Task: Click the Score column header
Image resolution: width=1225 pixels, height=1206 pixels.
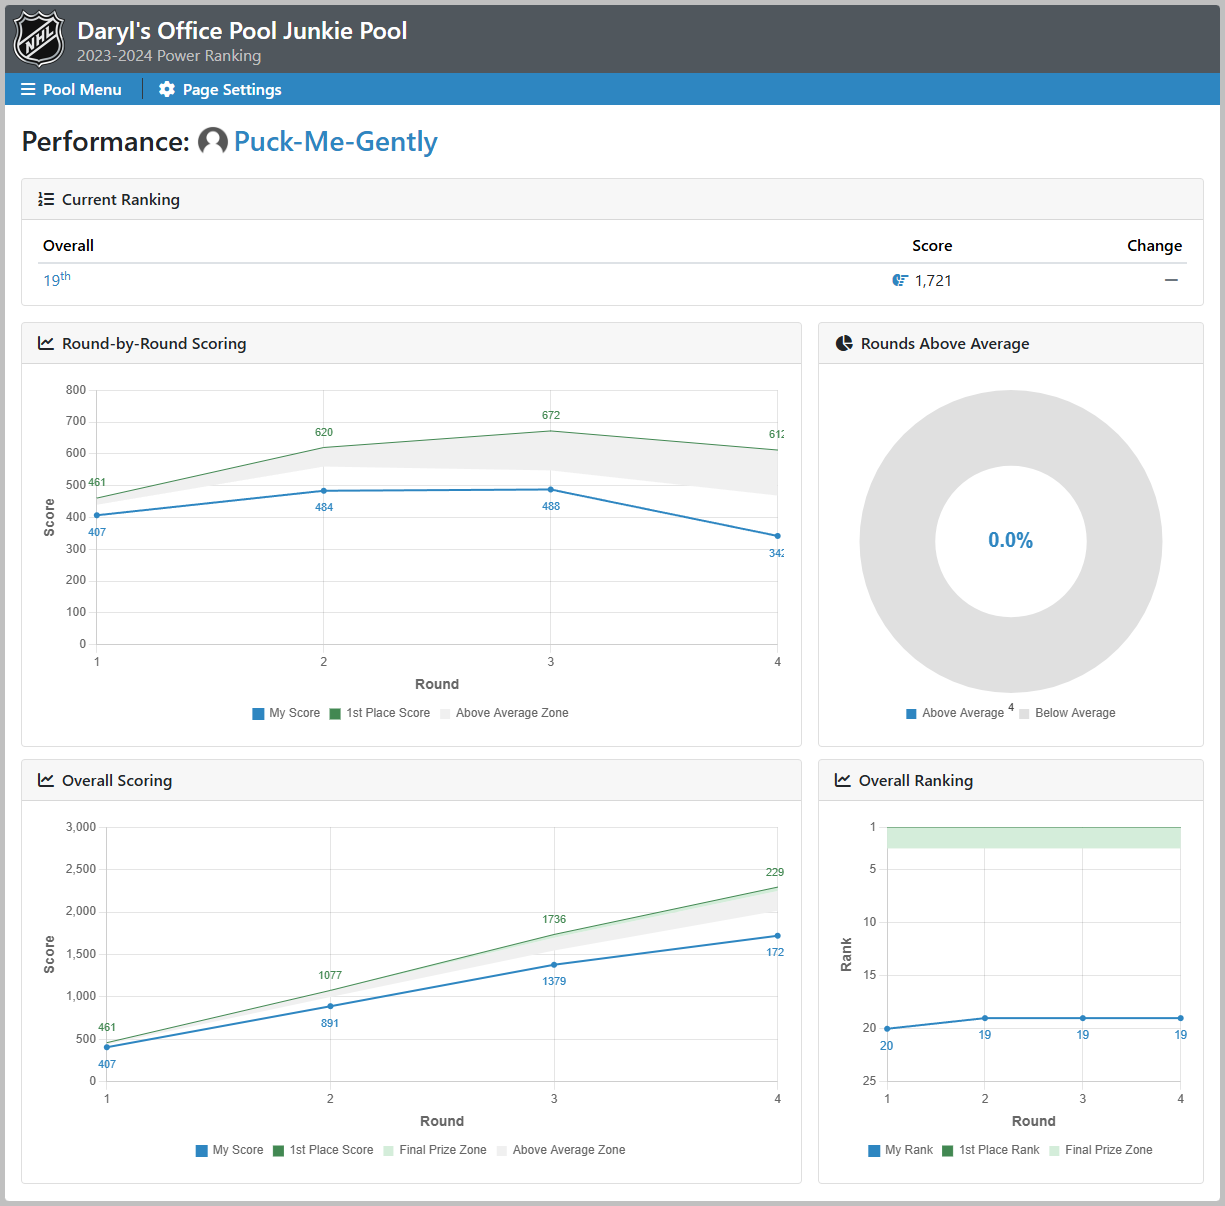Action: pos(932,245)
